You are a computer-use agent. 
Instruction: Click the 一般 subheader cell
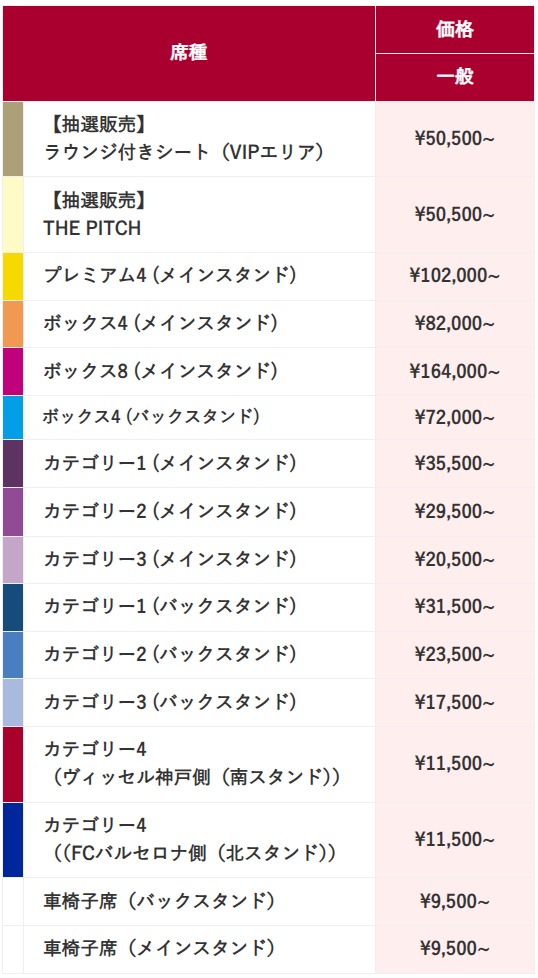(455, 77)
